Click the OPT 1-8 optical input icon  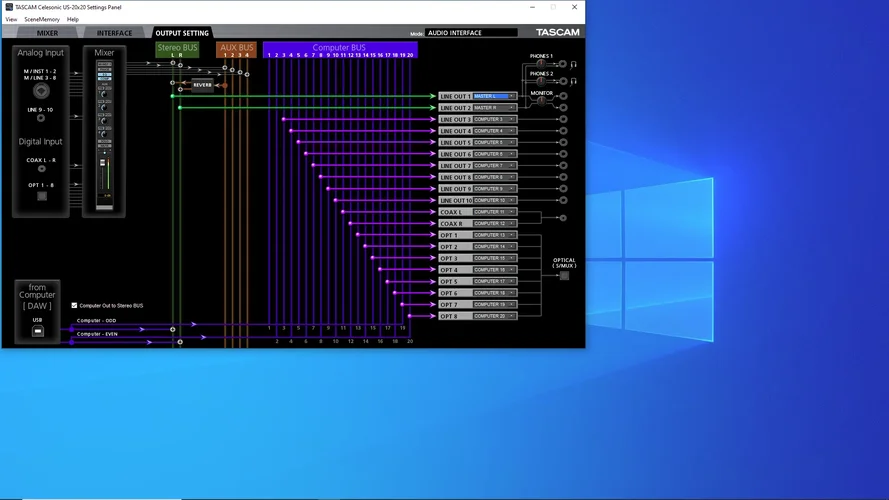tap(42, 196)
